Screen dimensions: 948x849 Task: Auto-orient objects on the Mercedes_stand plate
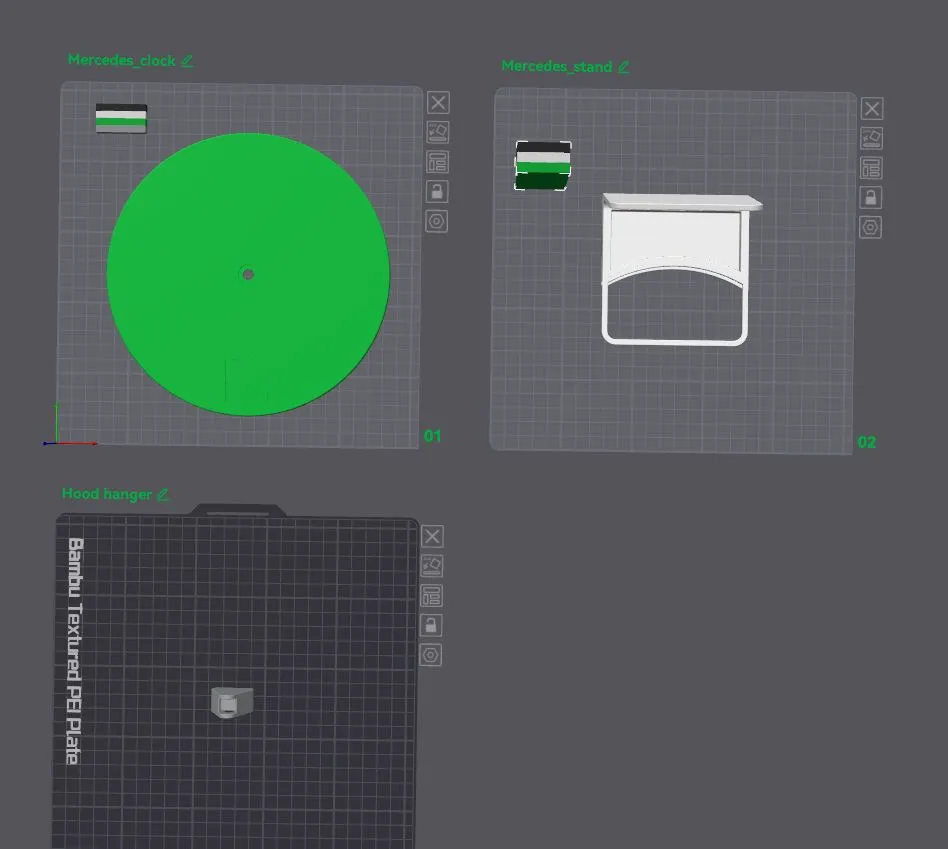tap(871, 138)
